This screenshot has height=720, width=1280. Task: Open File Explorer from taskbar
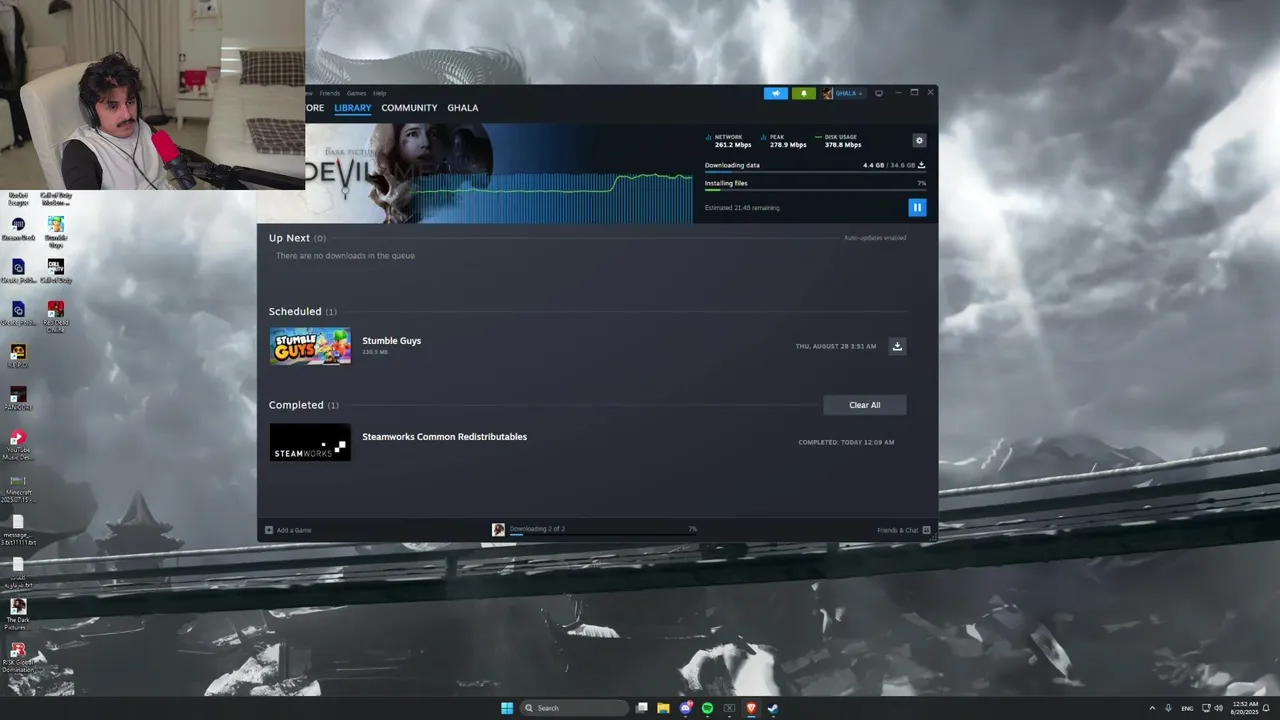pos(663,708)
